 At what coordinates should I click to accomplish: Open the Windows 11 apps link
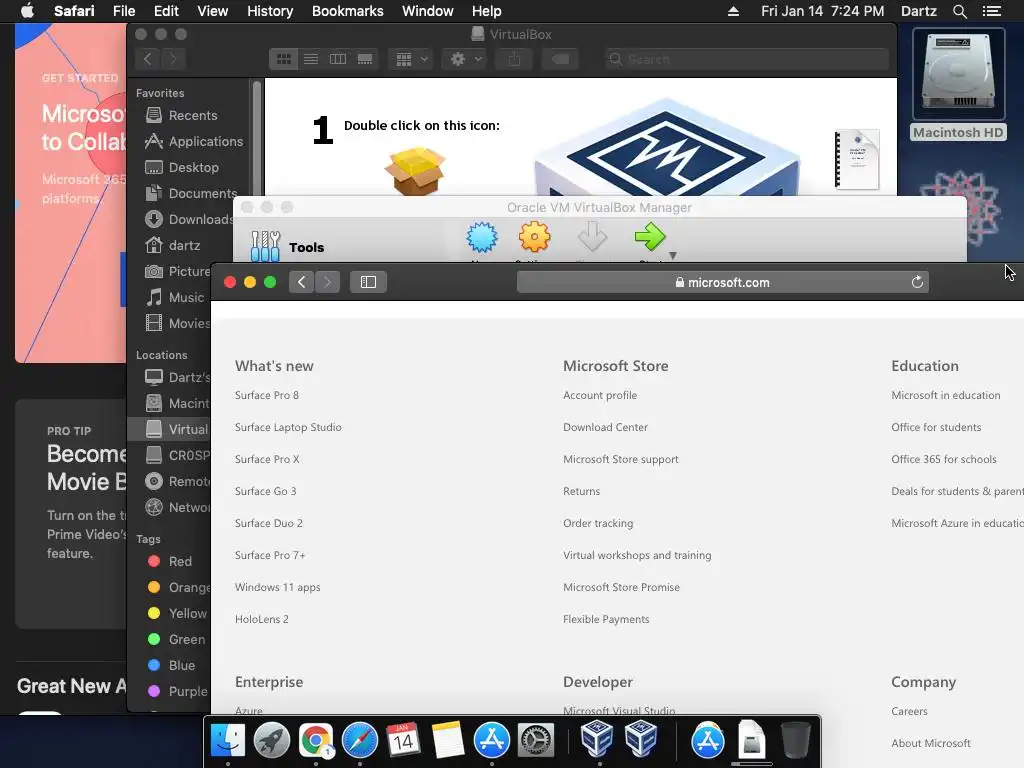tap(278, 587)
